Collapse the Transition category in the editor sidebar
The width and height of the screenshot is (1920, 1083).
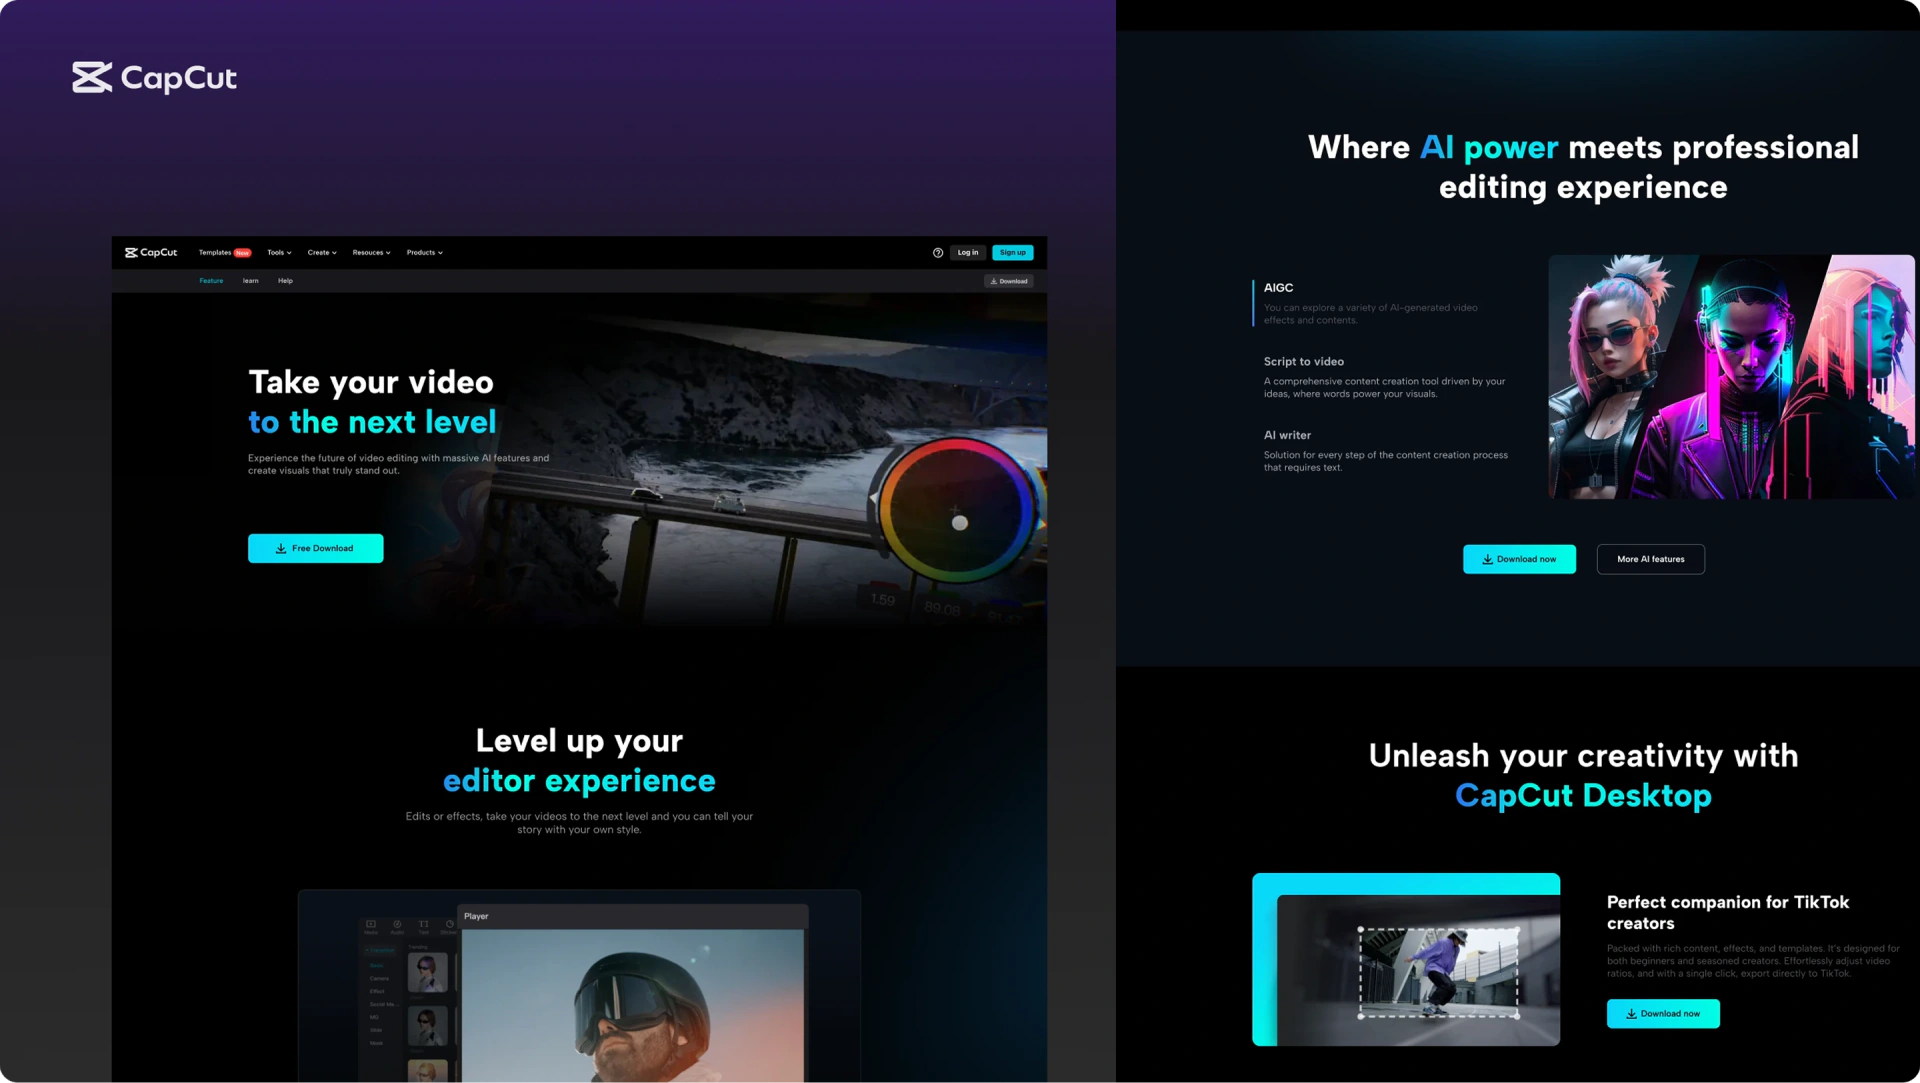pyautogui.click(x=380, y=950)
